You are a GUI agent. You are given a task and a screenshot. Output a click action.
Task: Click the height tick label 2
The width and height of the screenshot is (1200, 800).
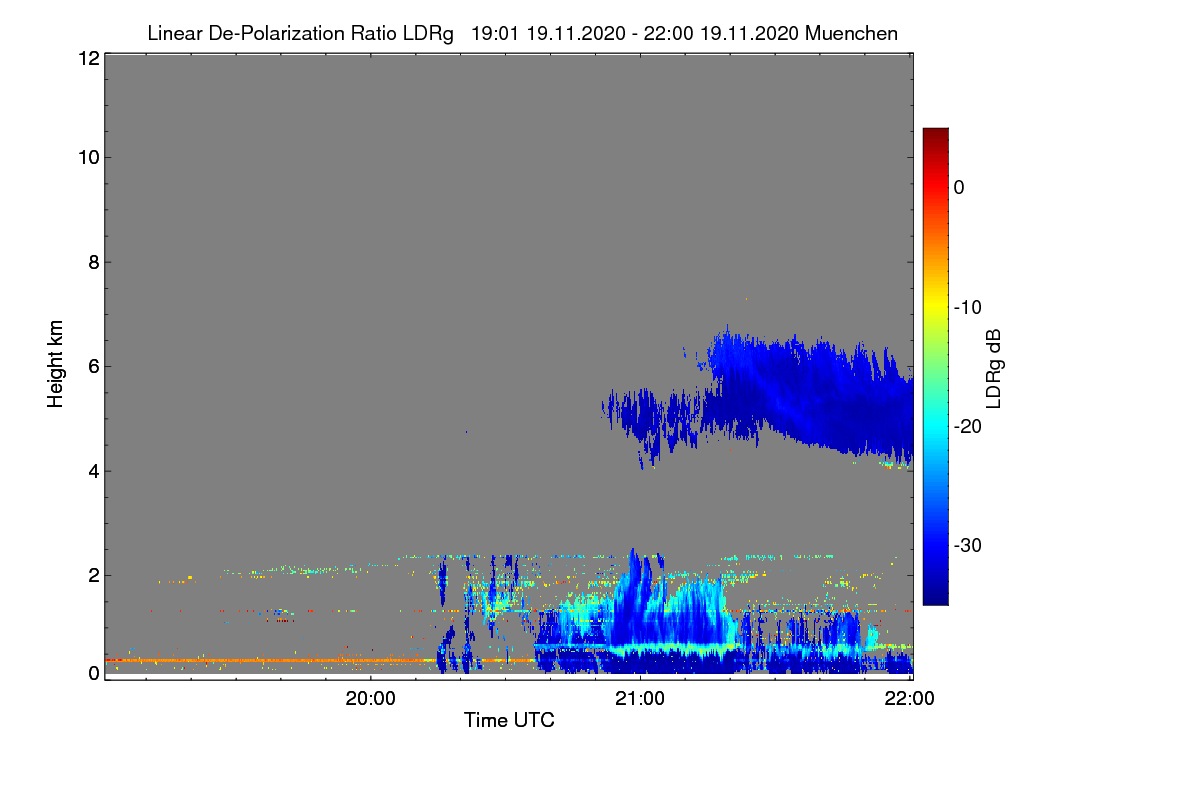tap(92, 575)
